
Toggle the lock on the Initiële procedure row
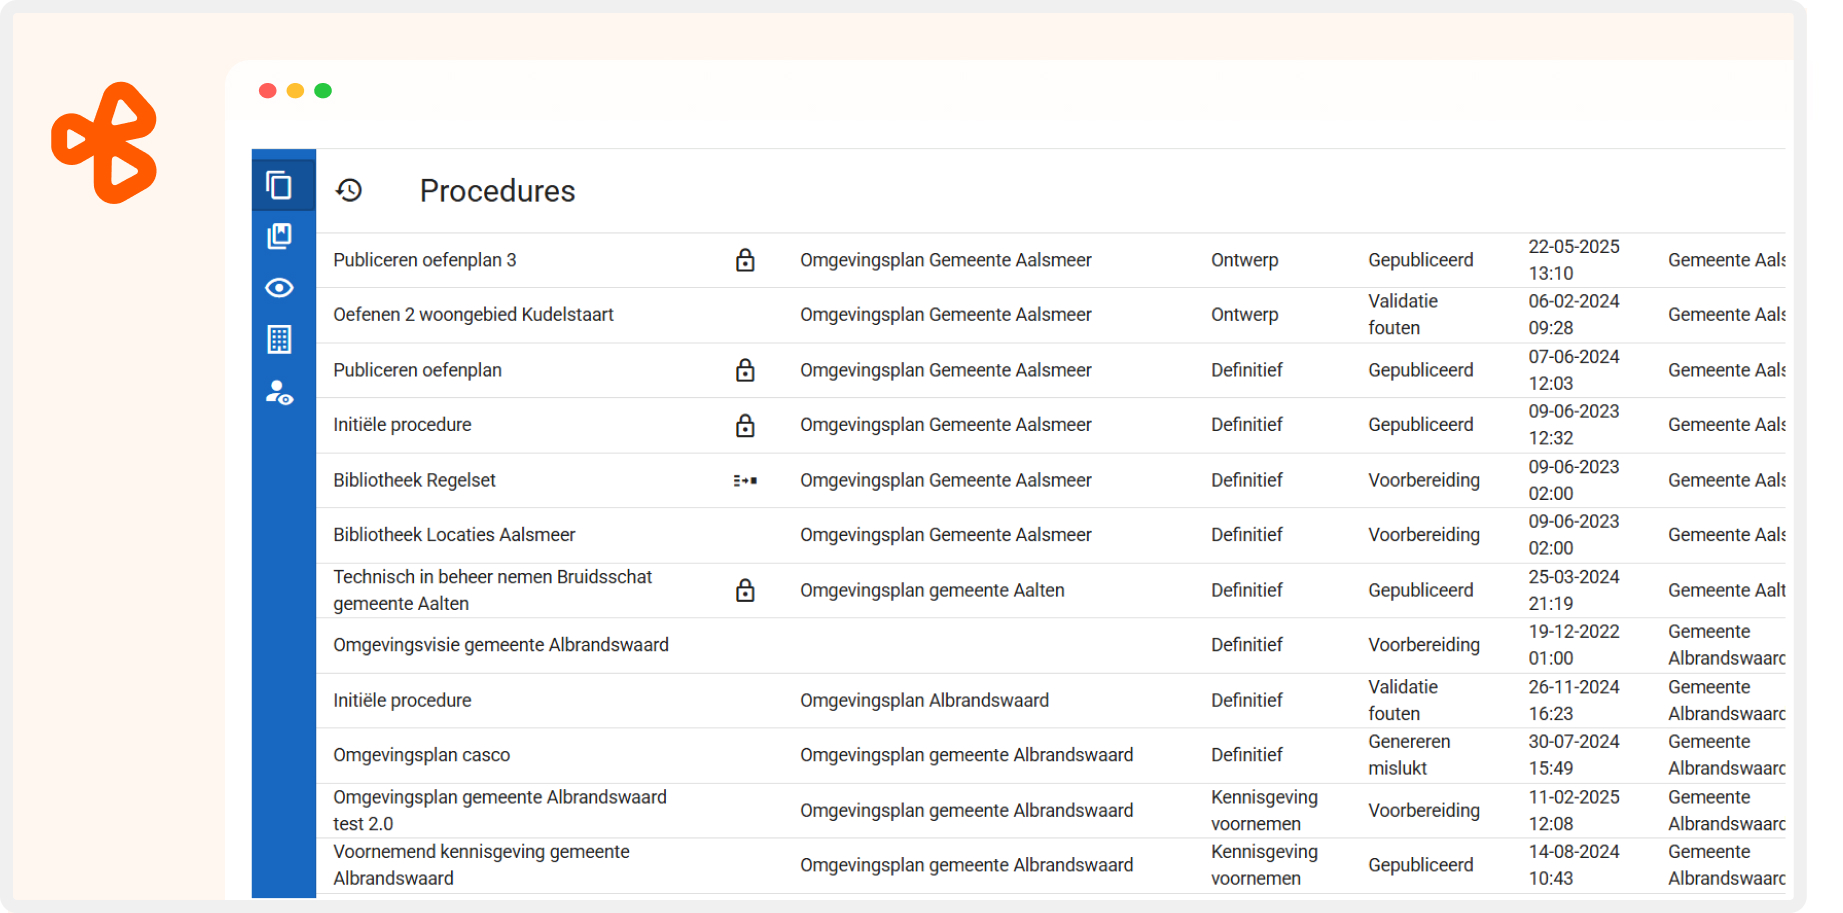tap(745, 425)
